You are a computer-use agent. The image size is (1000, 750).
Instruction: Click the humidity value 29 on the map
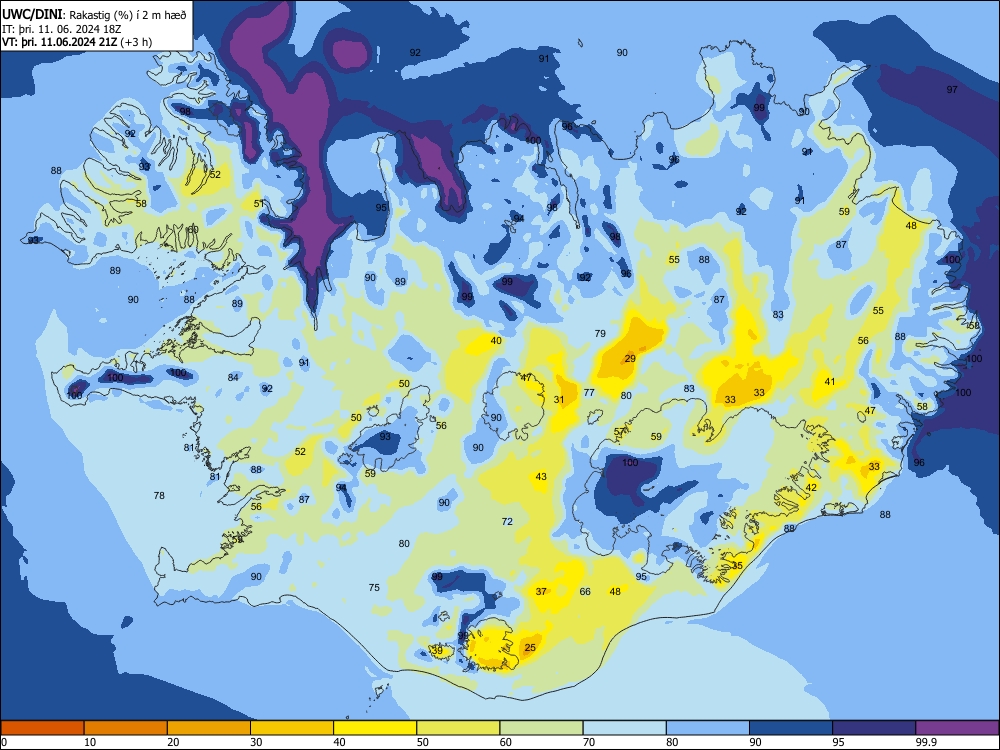pos(630,358)
